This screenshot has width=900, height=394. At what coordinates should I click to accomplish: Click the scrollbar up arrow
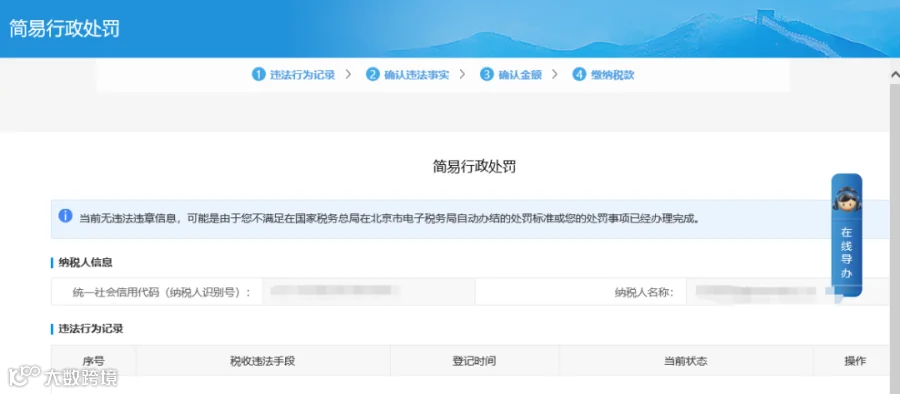pos(895,75)
